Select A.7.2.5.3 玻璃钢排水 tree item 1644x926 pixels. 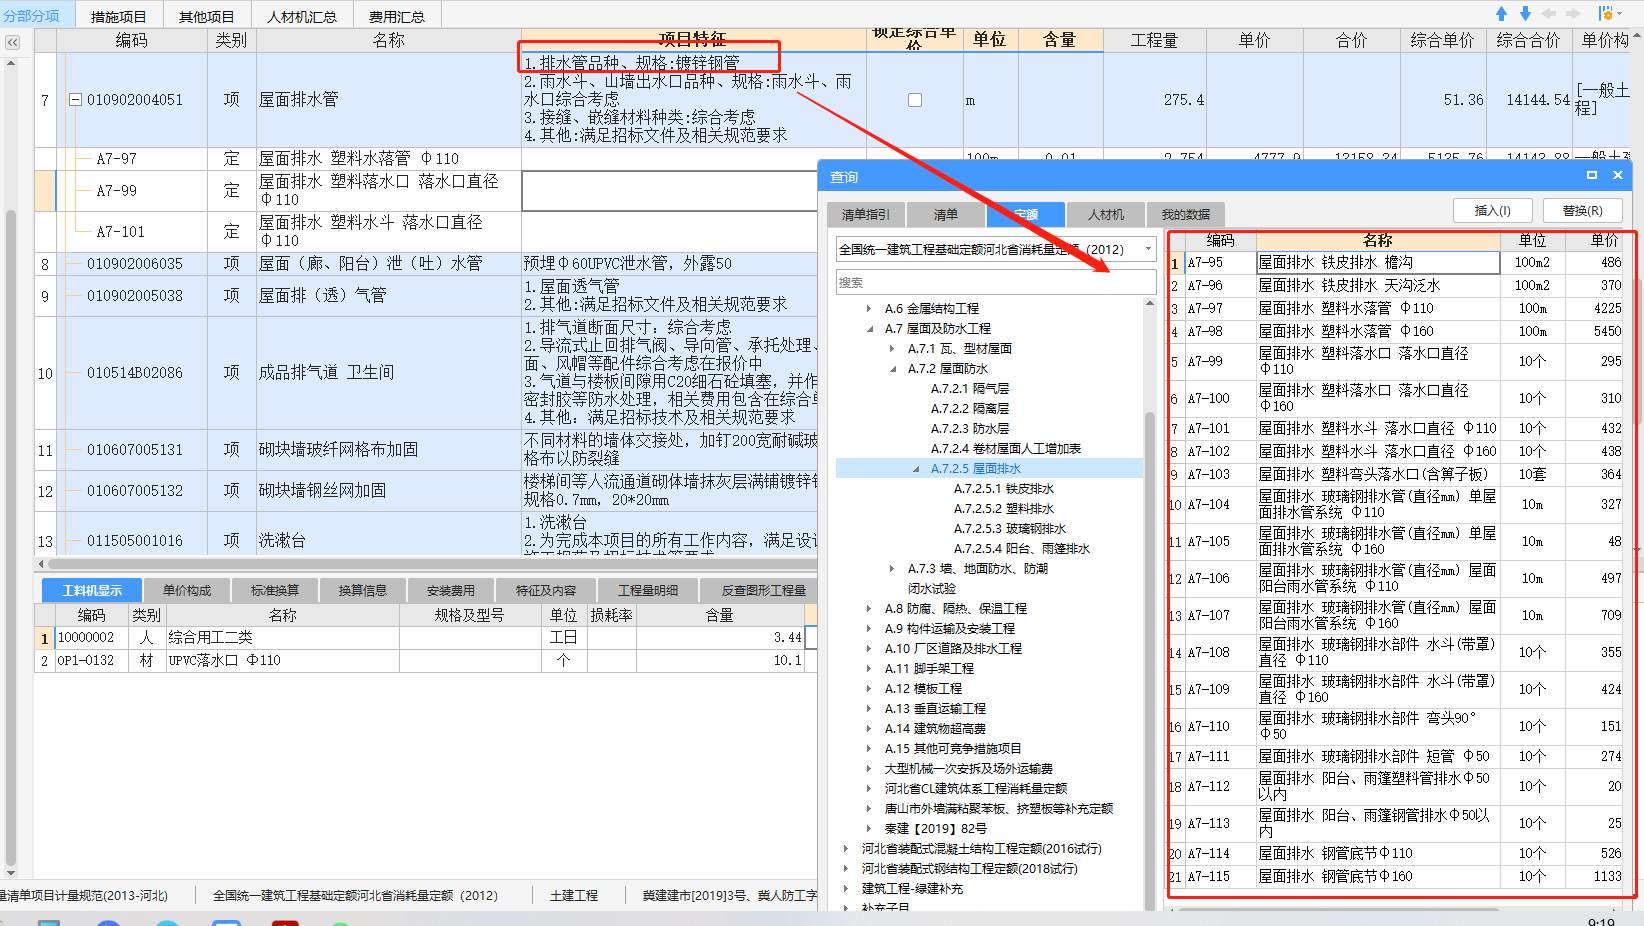[1009, 529]
